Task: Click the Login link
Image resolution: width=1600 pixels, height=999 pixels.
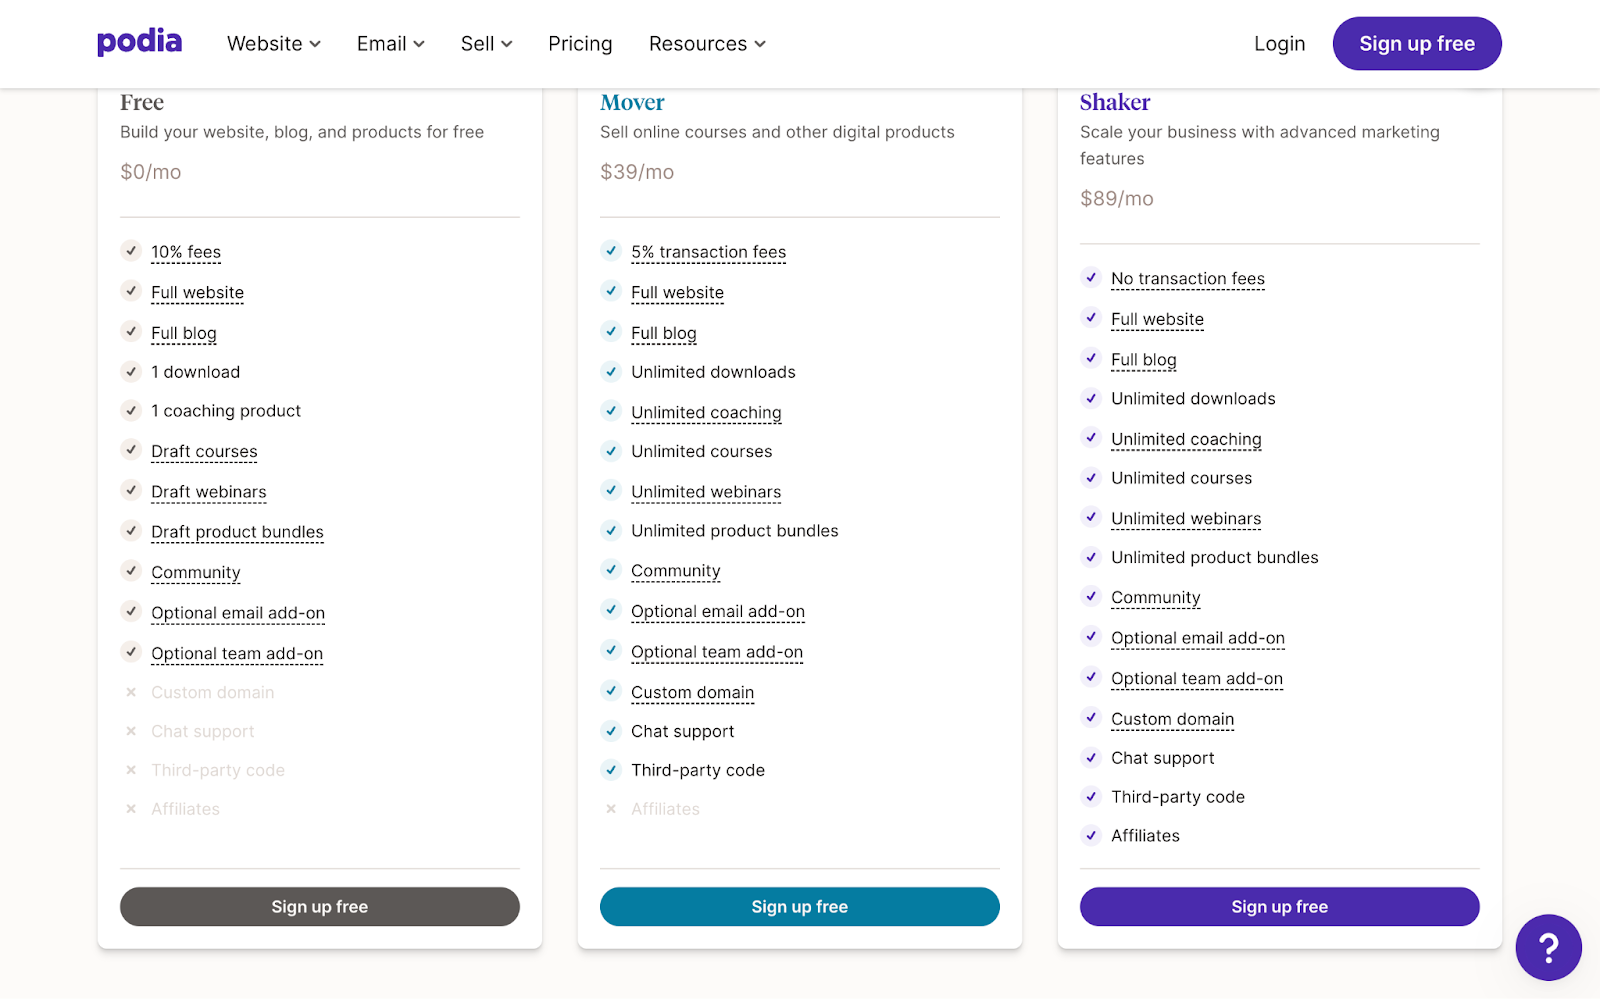Action: pos(1279,44)
